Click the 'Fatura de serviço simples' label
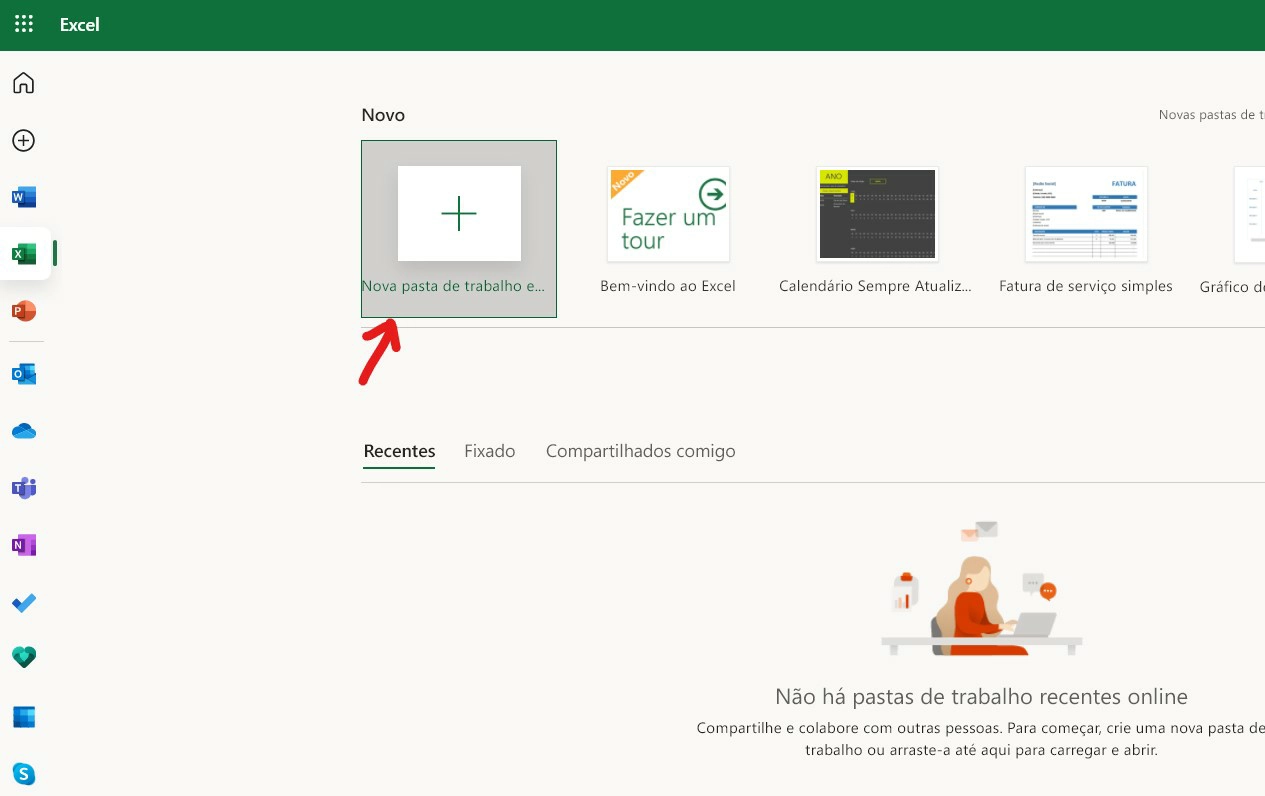1265x796 pixels. (x=1086, y=286)
